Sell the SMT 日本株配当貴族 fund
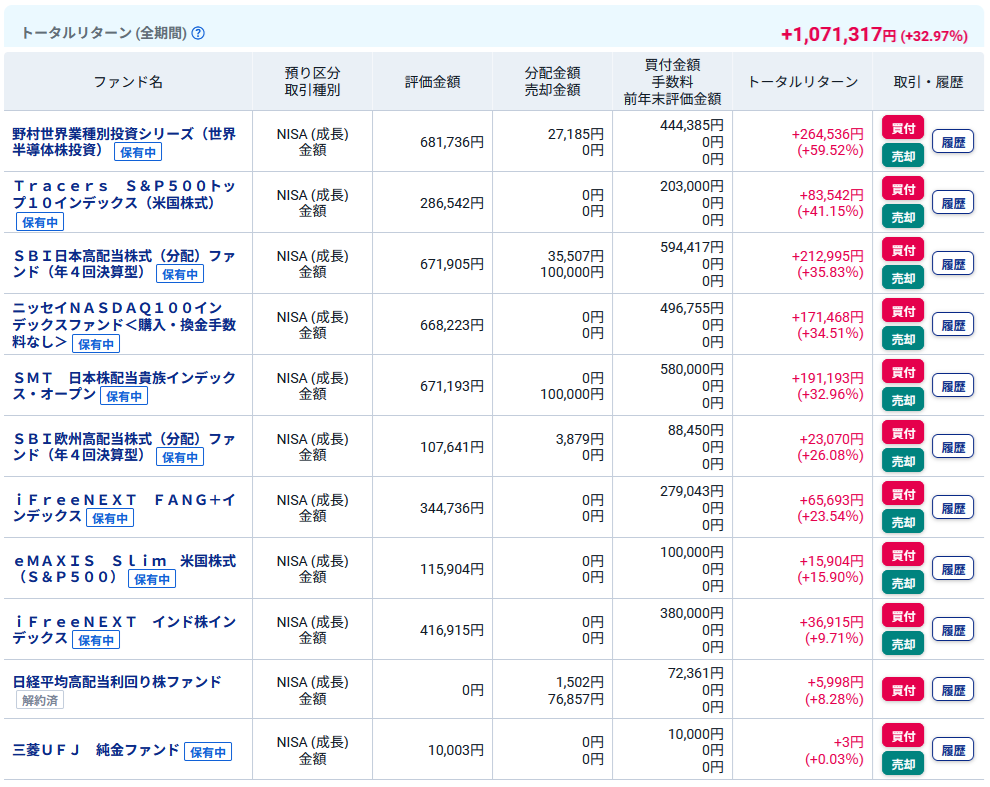 [903, 400]
